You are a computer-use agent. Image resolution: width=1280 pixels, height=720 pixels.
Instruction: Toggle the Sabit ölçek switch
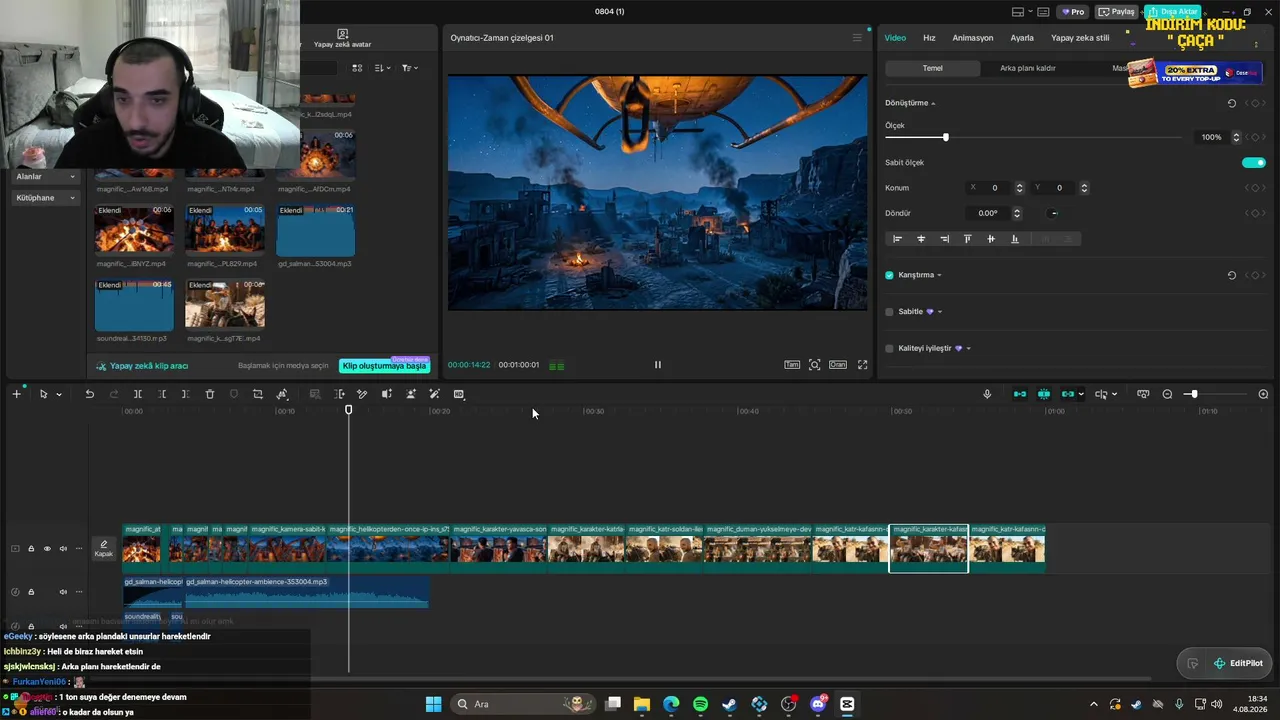[1254, 163]
